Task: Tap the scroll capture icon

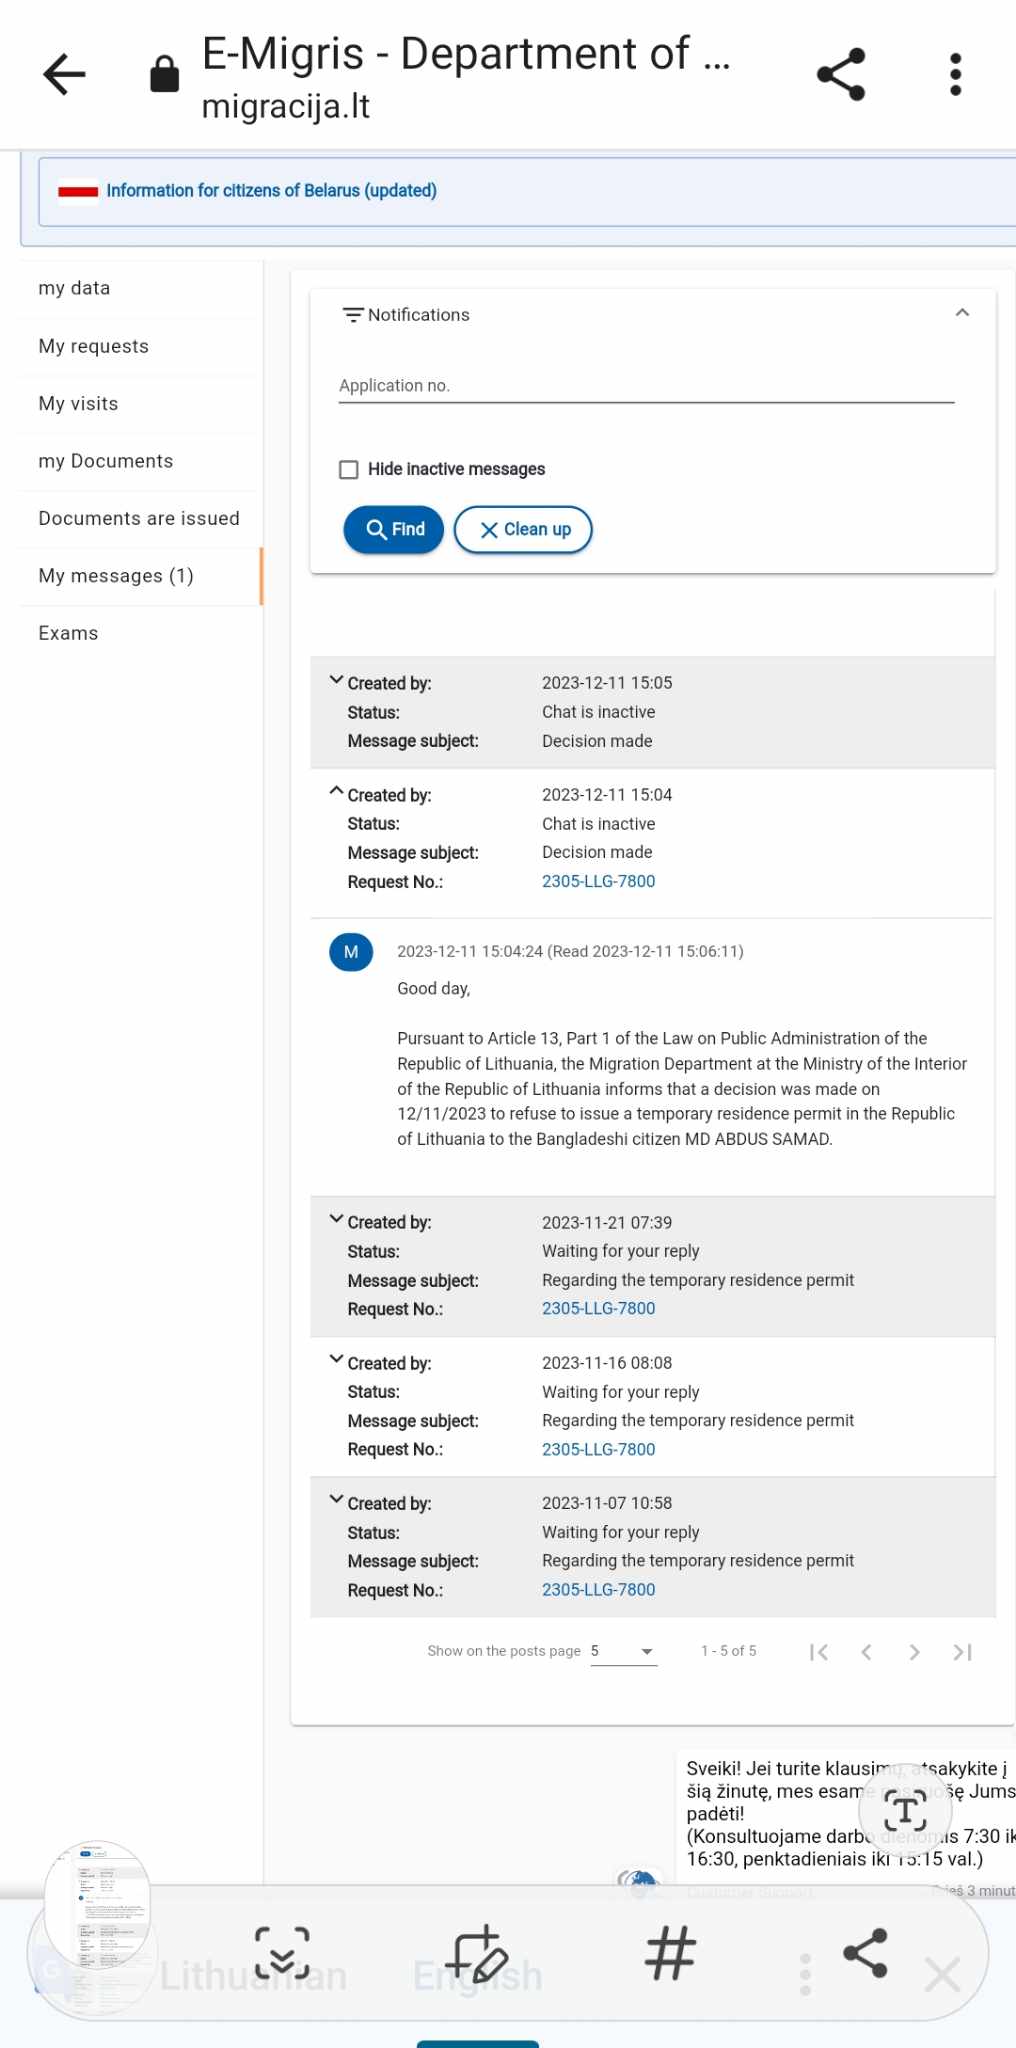Action: 282,1953
